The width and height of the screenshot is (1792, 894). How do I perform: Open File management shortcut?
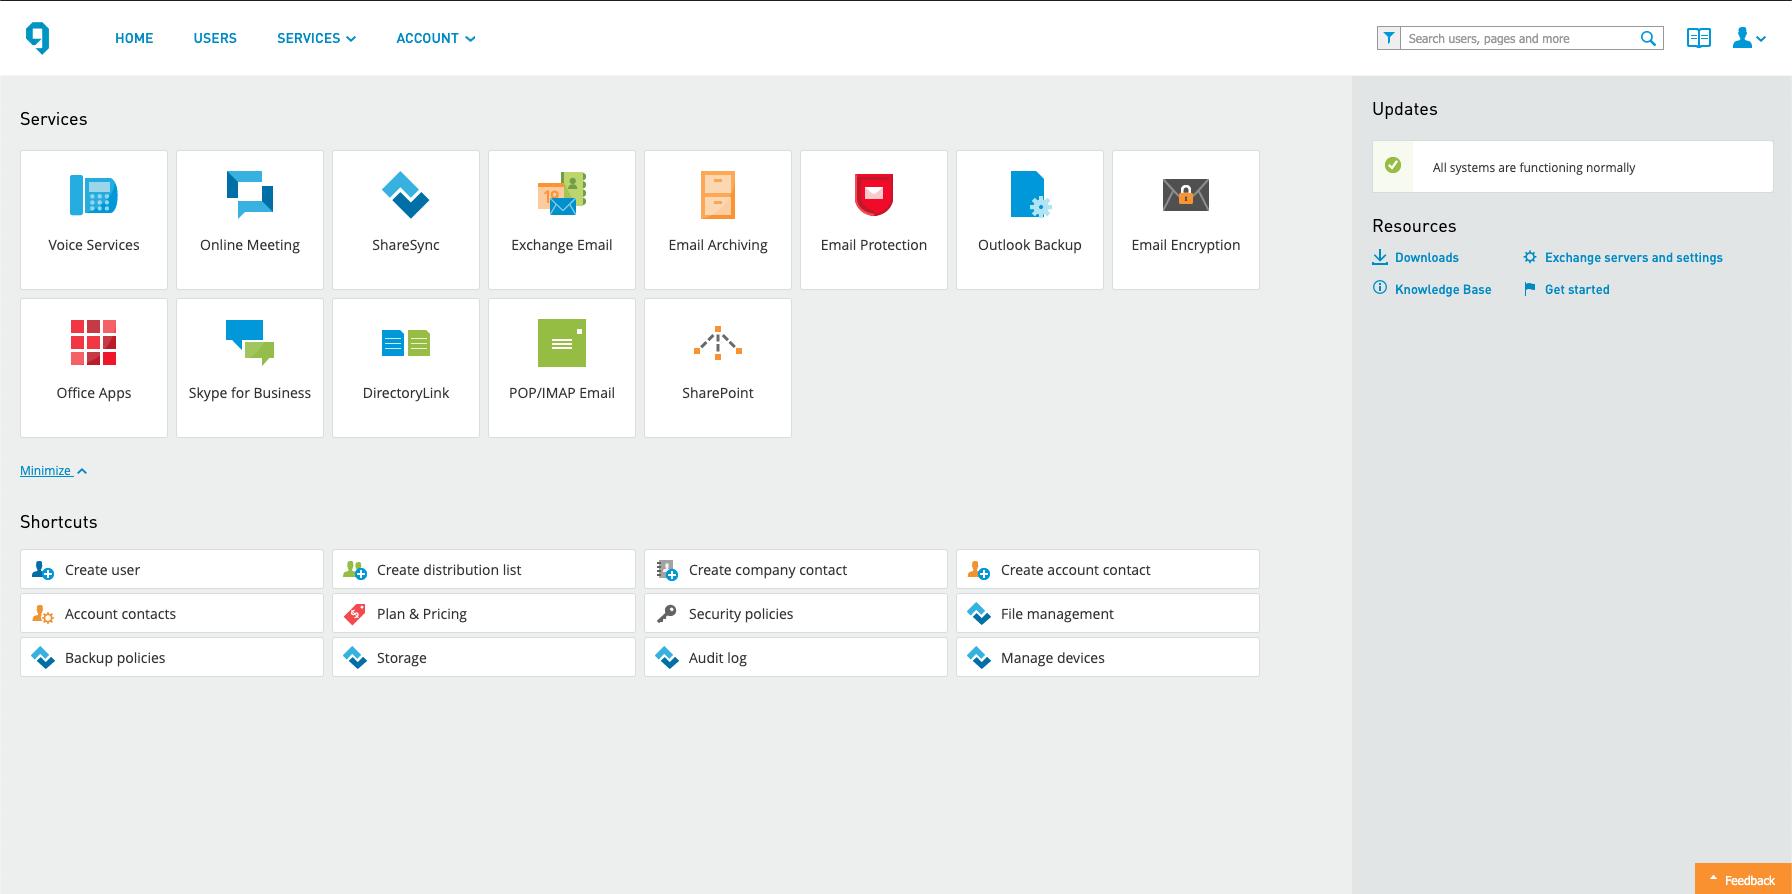click(x=1108, y=613)
